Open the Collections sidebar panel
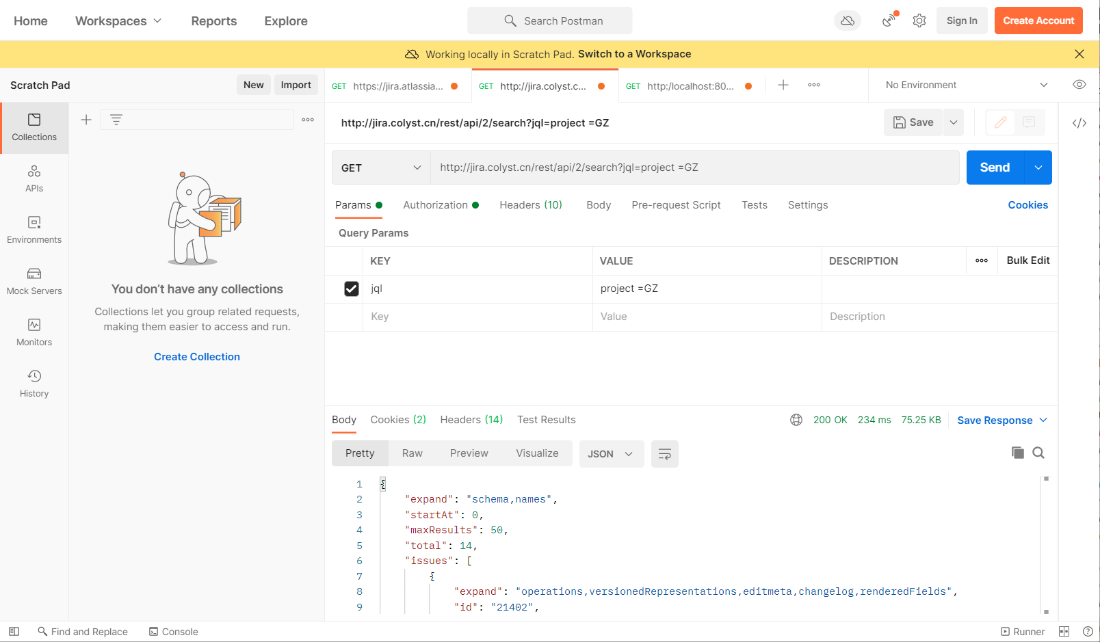The height and width of the screenshot is (642, 1100). (34, 127)
